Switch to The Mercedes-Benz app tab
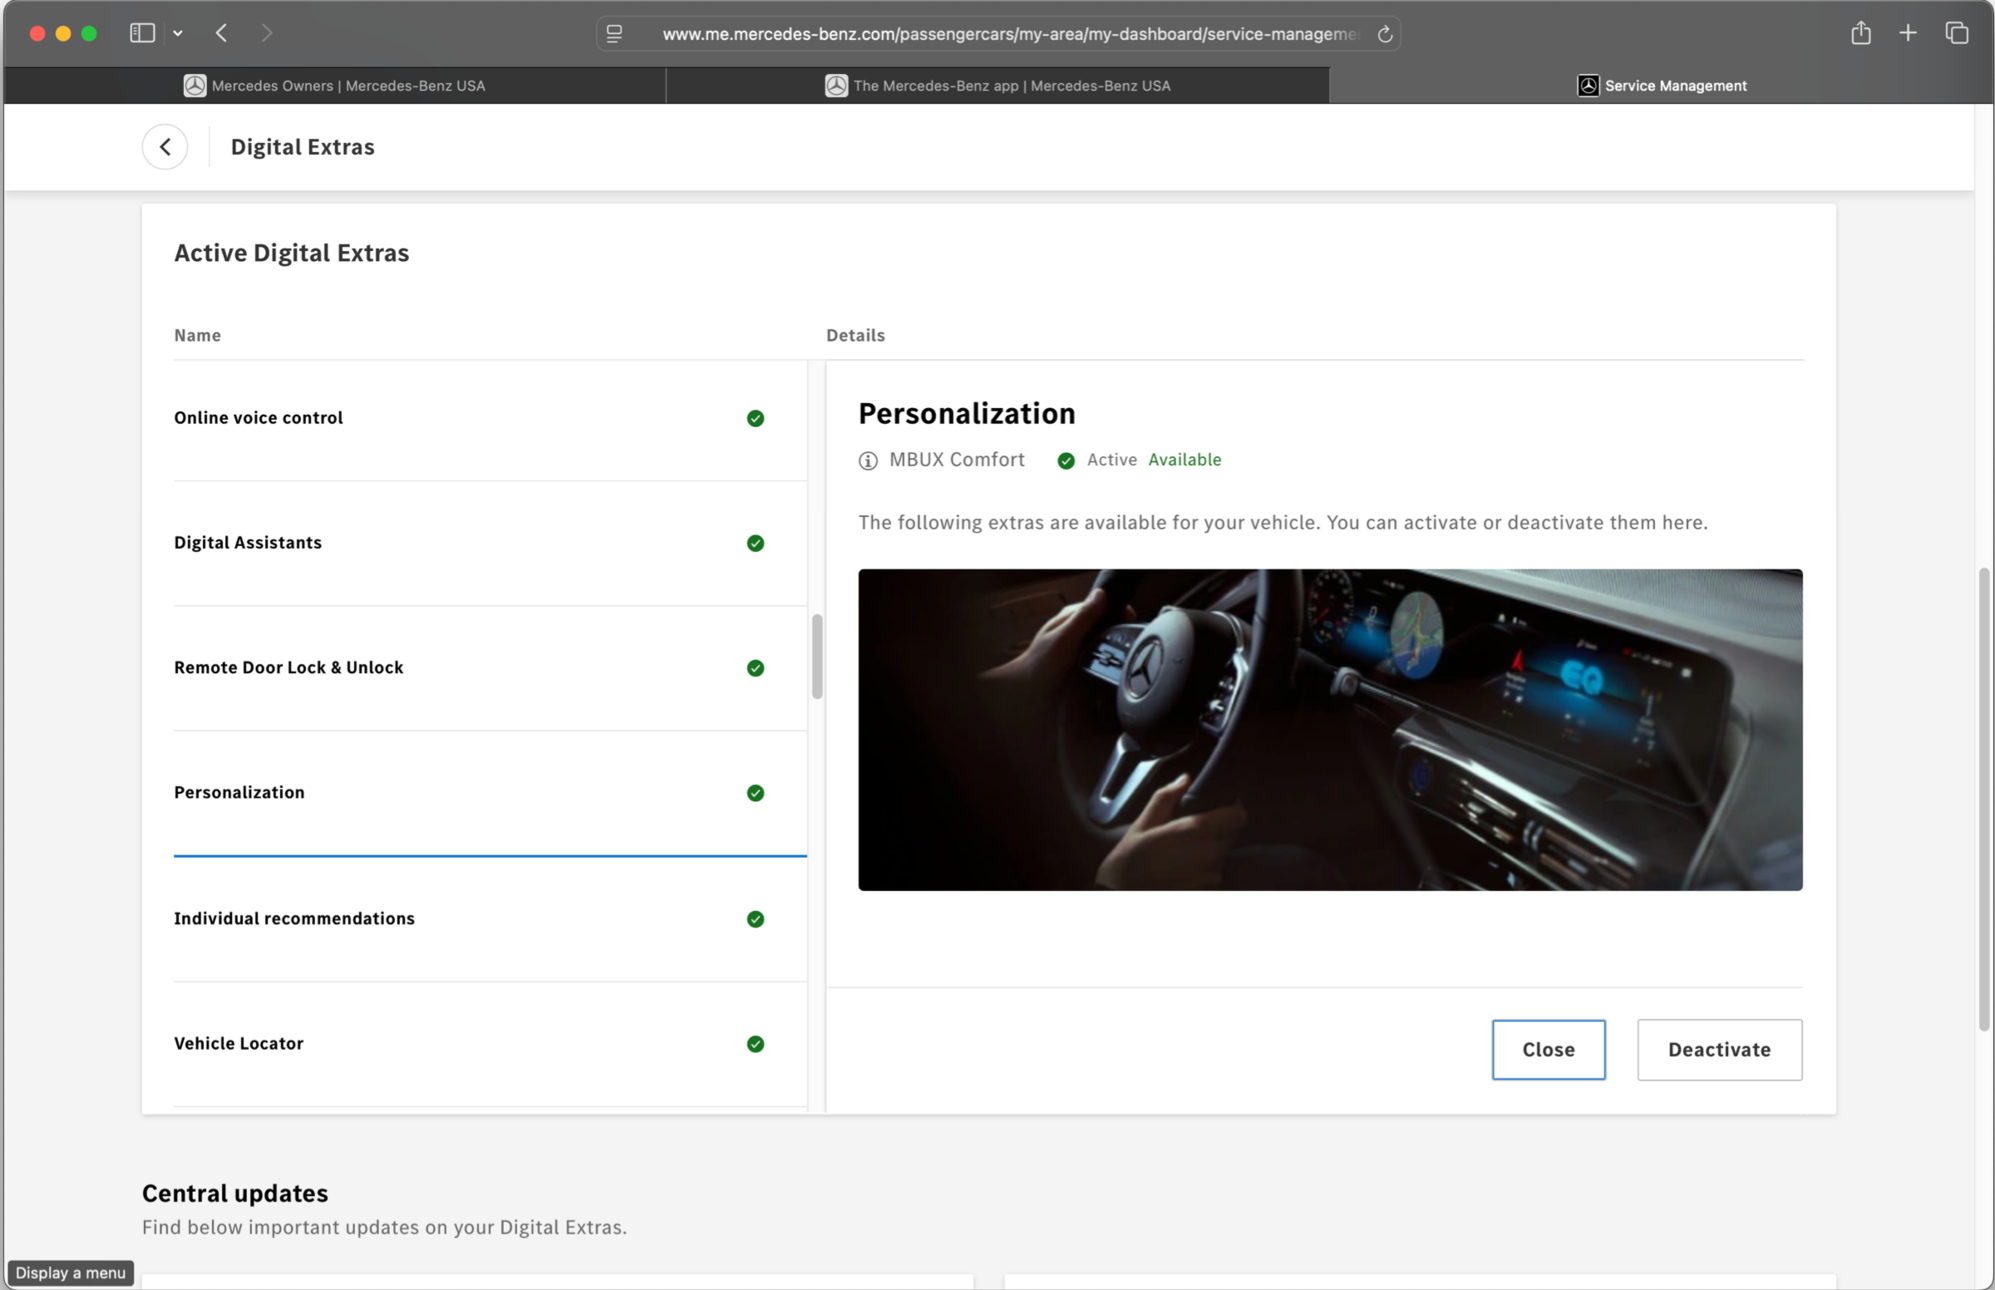The height and width of the screenshot is (1290, 1995). coord(998,86)
